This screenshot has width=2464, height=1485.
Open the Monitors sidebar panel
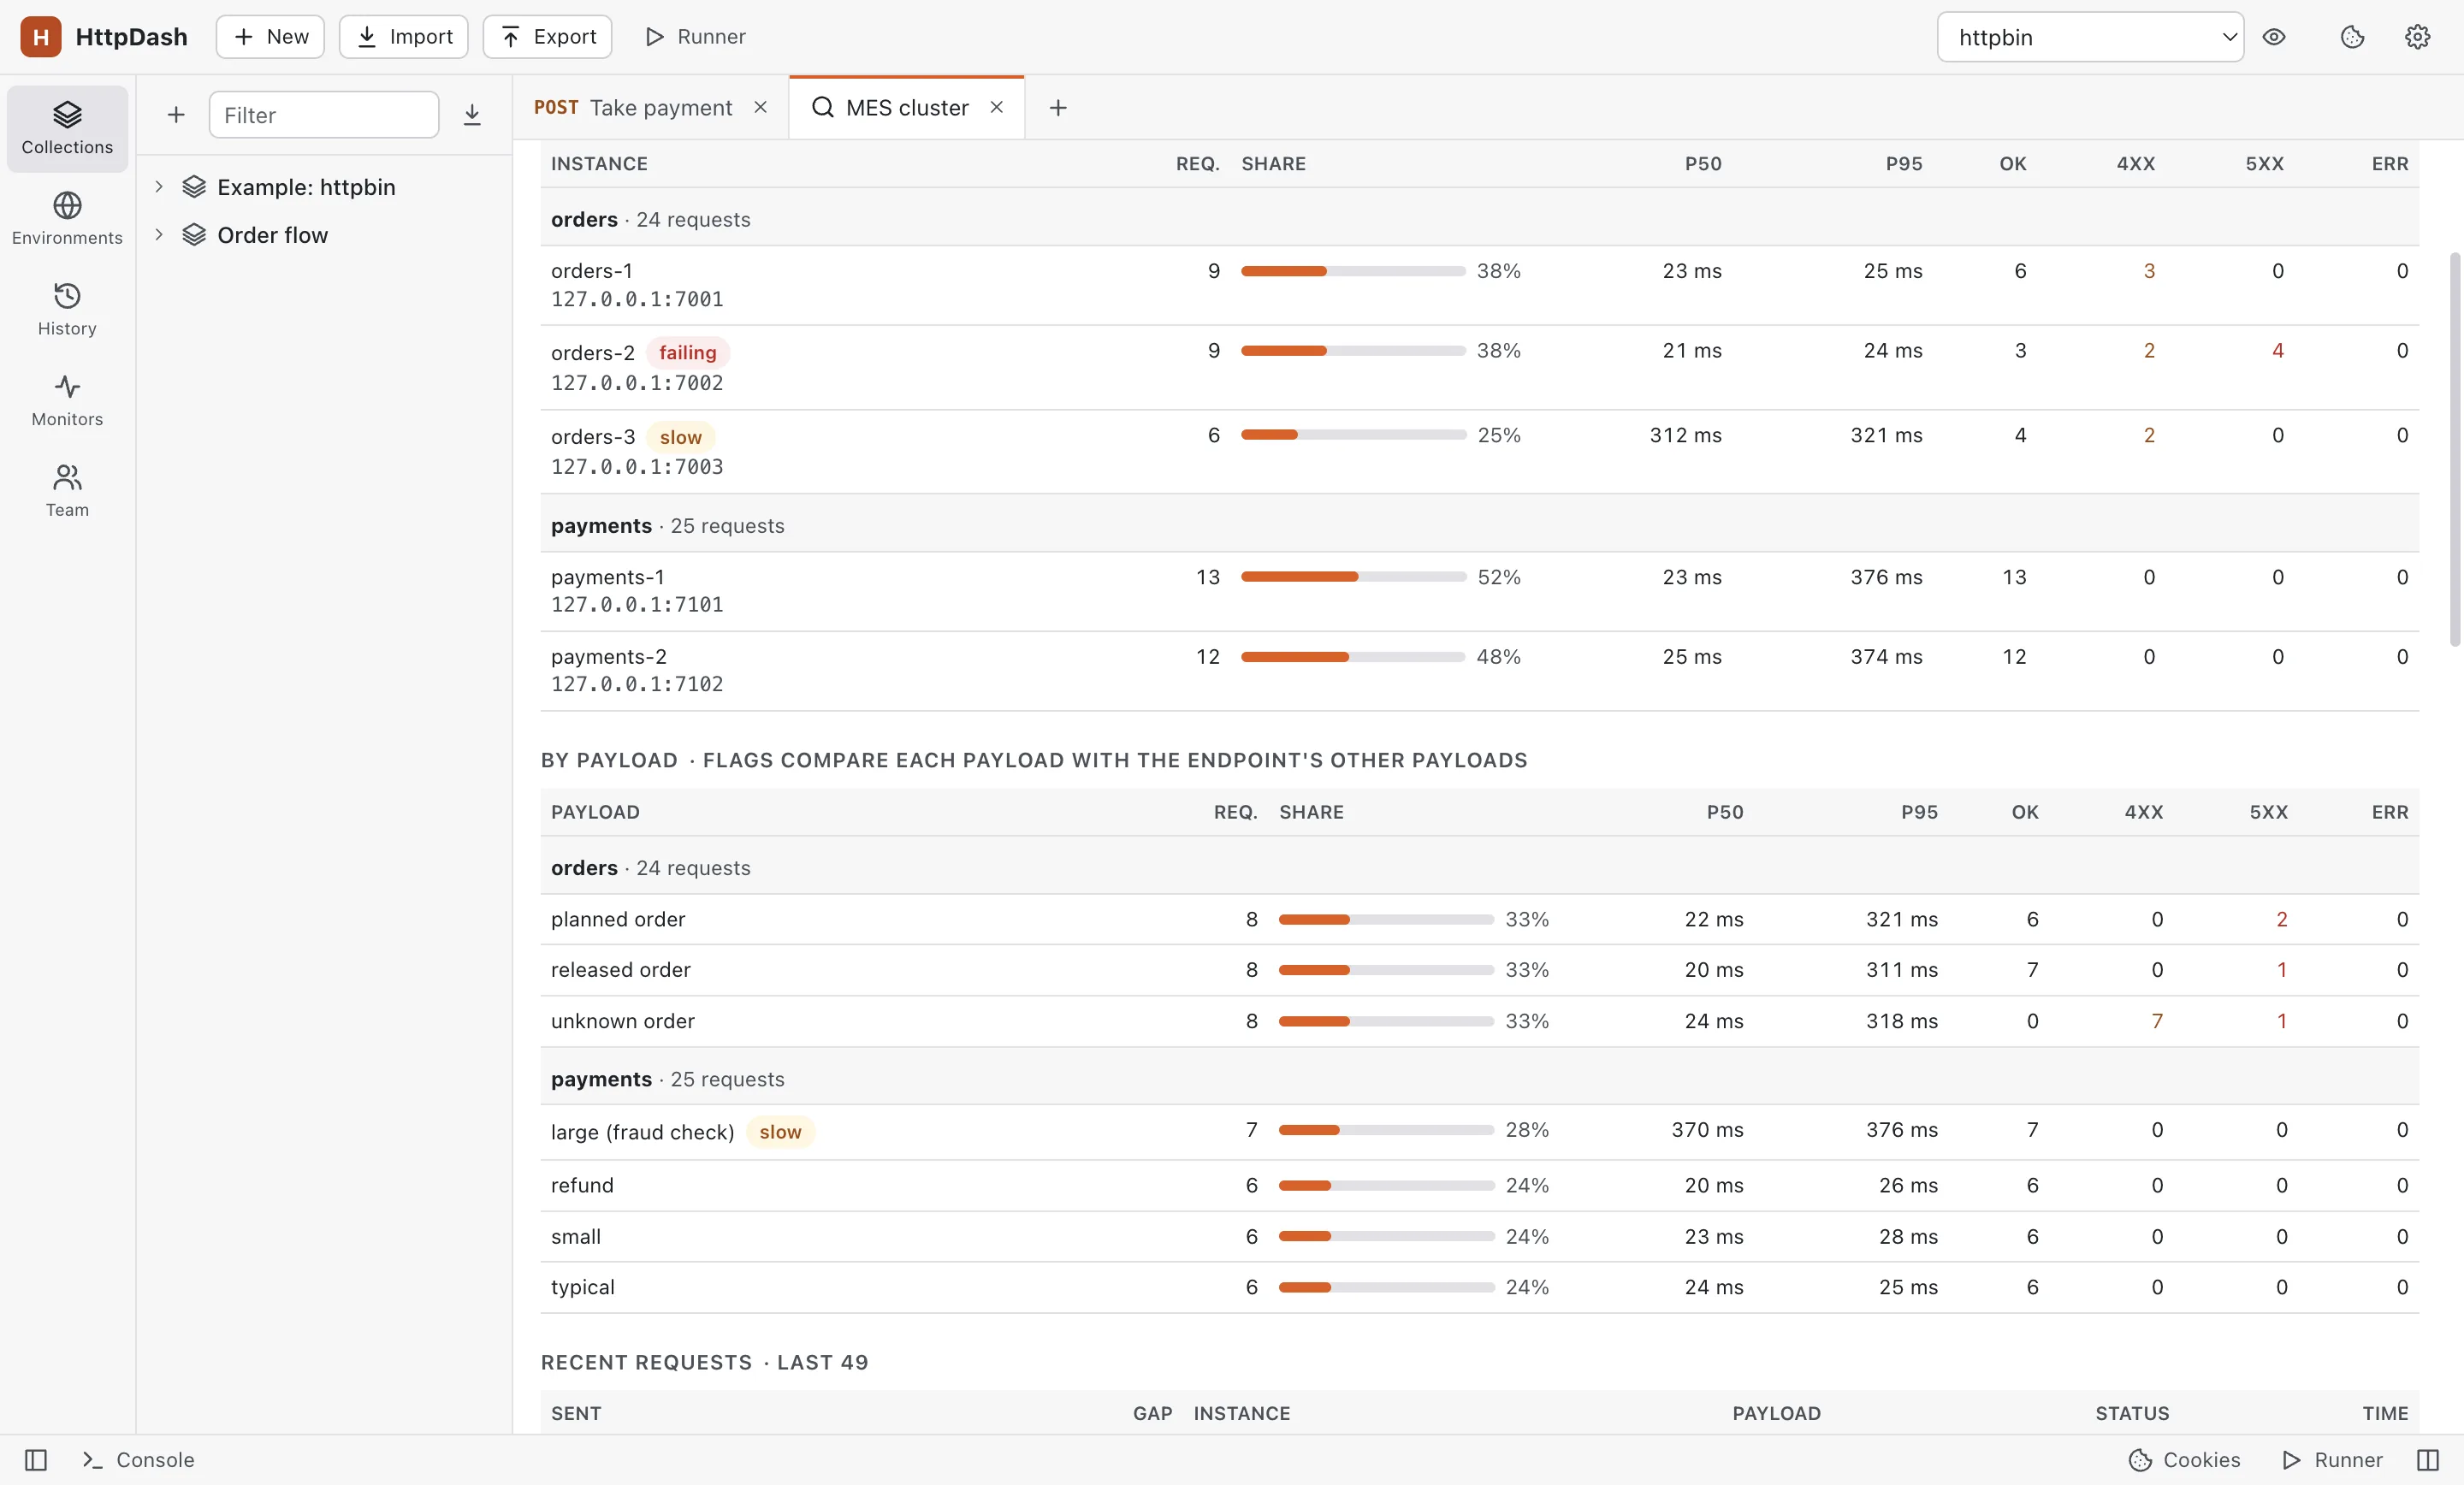[67, 401]
